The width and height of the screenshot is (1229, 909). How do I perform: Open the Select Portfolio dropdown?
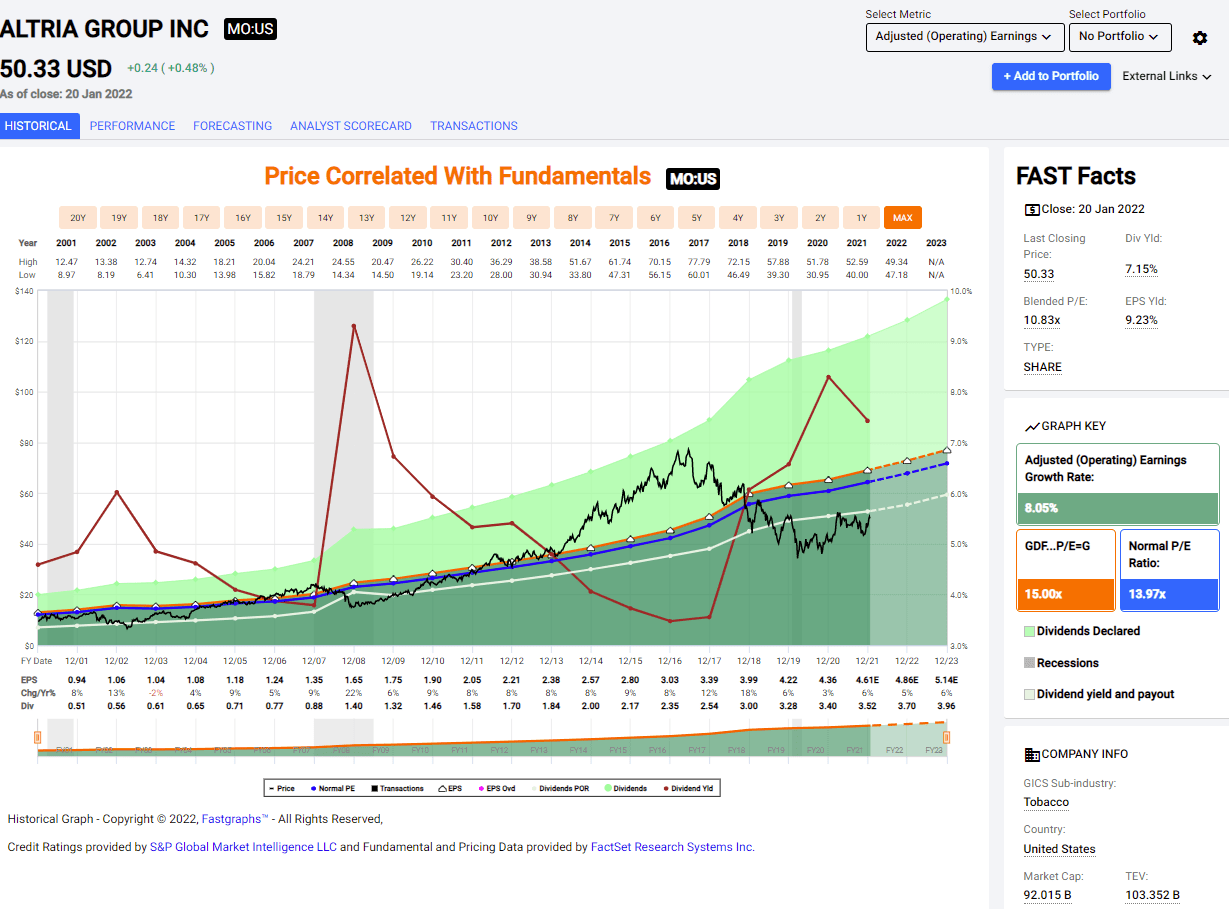(1119, 37)
